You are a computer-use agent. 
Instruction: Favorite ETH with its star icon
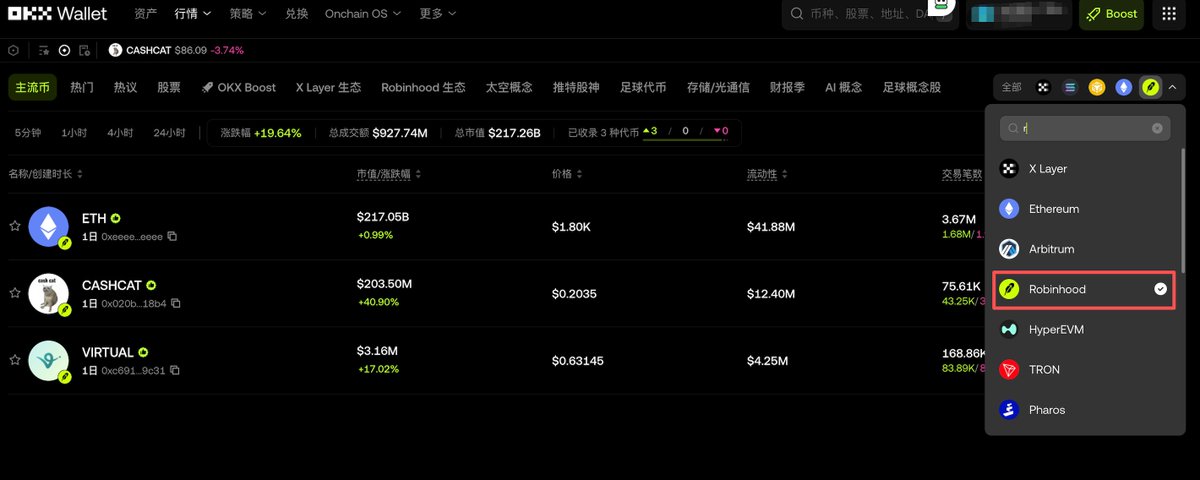pos(15,227)
